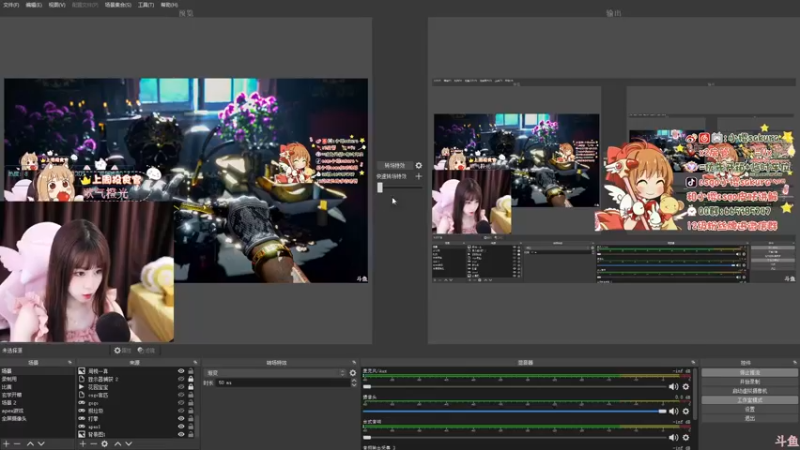Click 停止推流 button

[749, 372]
